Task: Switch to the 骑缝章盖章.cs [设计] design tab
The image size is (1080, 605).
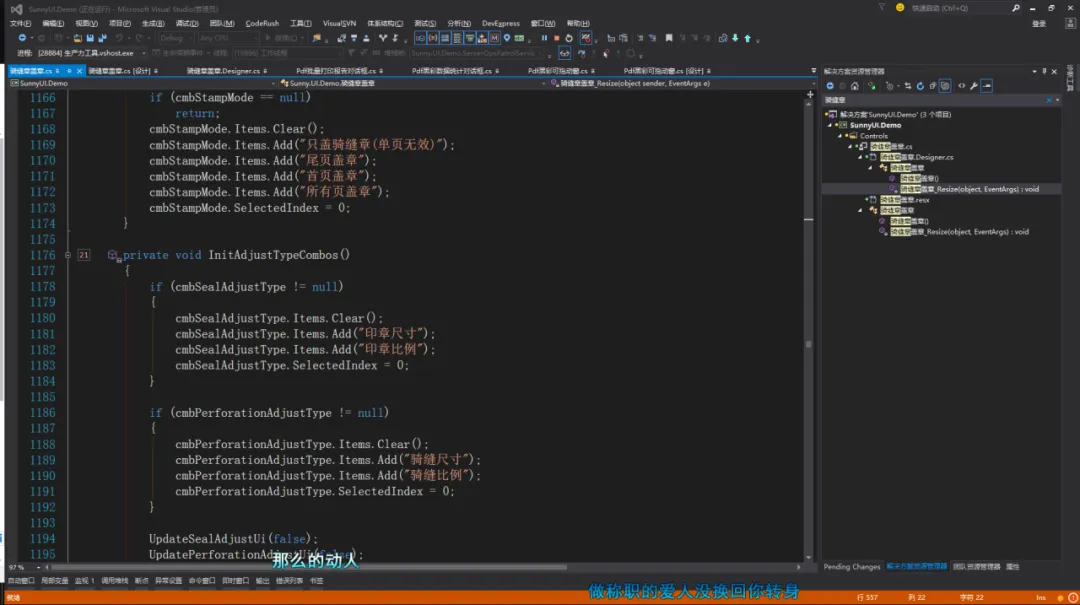Action: pos(123,71)
